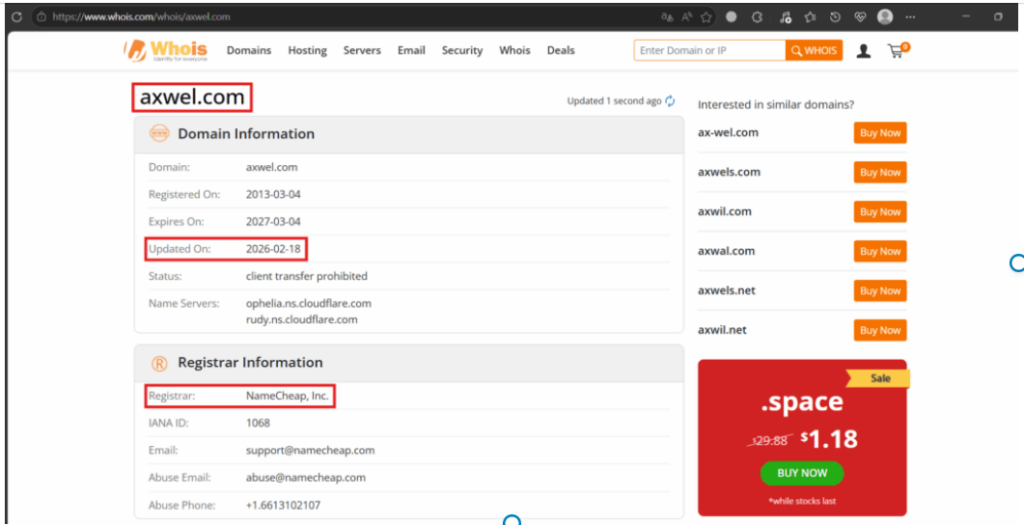This screenshot has width=1024, height=525.
Task: Click the Registrar Information R icon
Action: [x=159, y=363]
